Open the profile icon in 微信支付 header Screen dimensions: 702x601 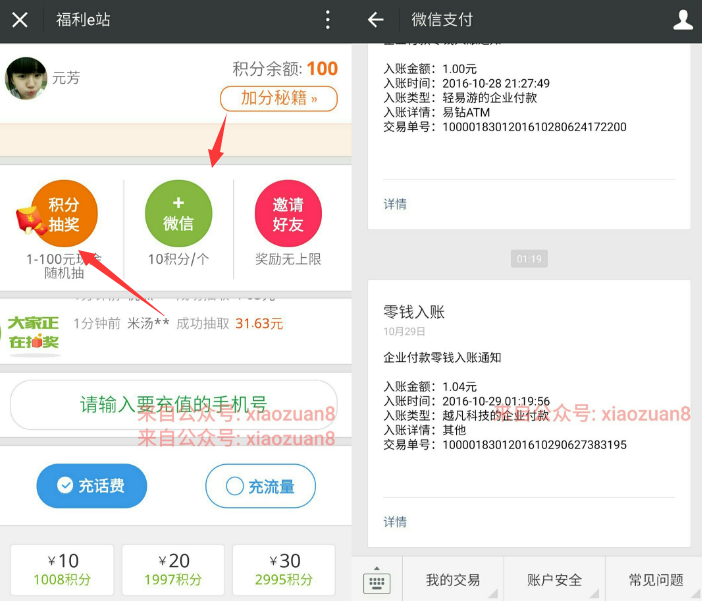coord(683,20)
